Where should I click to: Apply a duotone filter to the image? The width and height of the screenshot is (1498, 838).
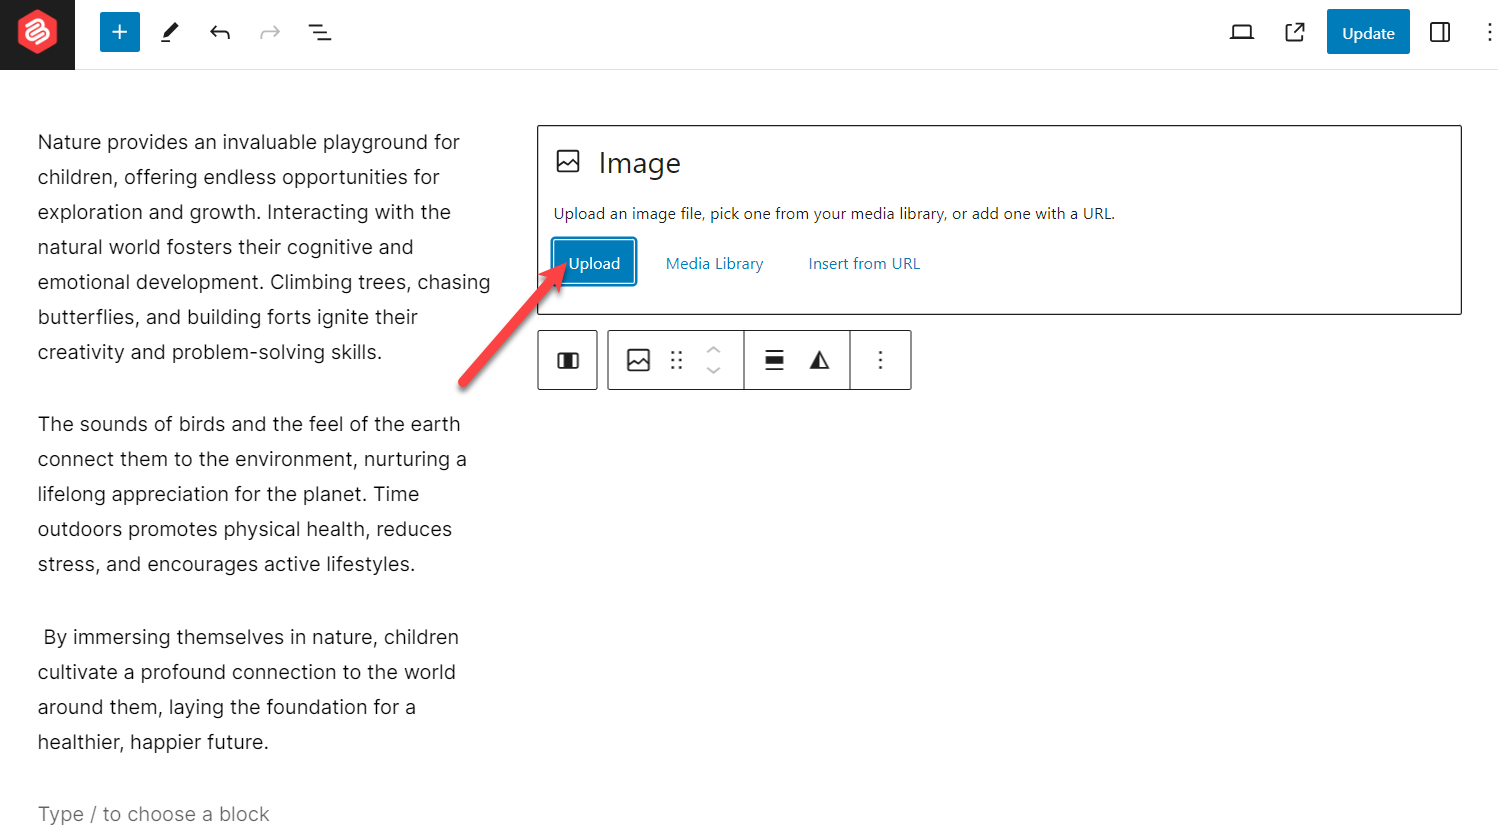[x=819, y=360]
